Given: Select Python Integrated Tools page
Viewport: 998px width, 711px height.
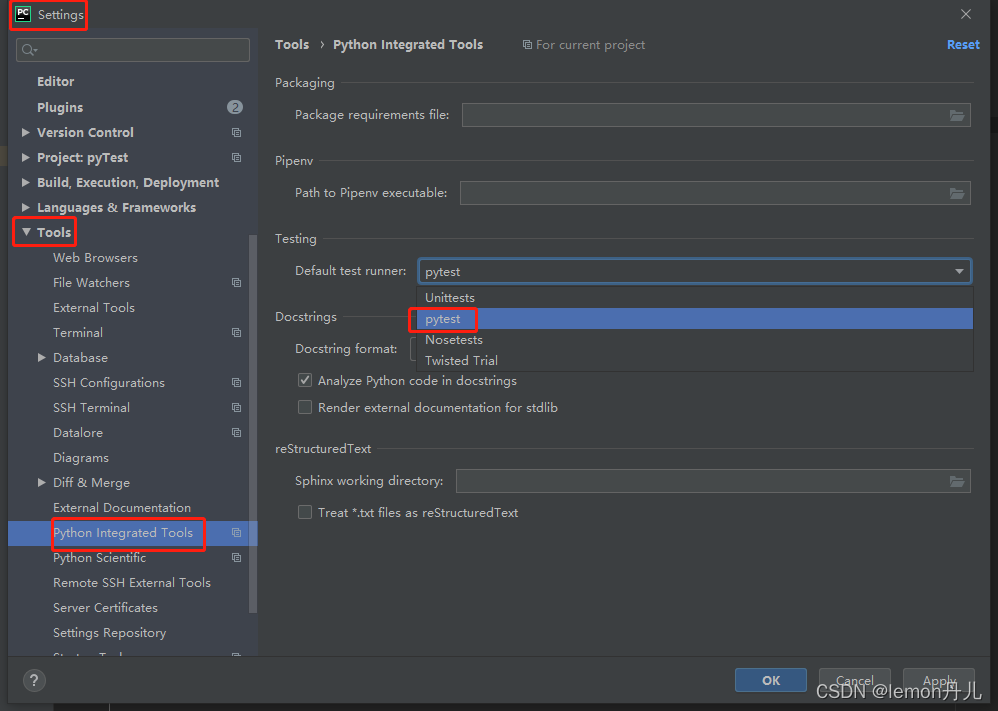Looking at the screenshot, I should pos(123,533).
